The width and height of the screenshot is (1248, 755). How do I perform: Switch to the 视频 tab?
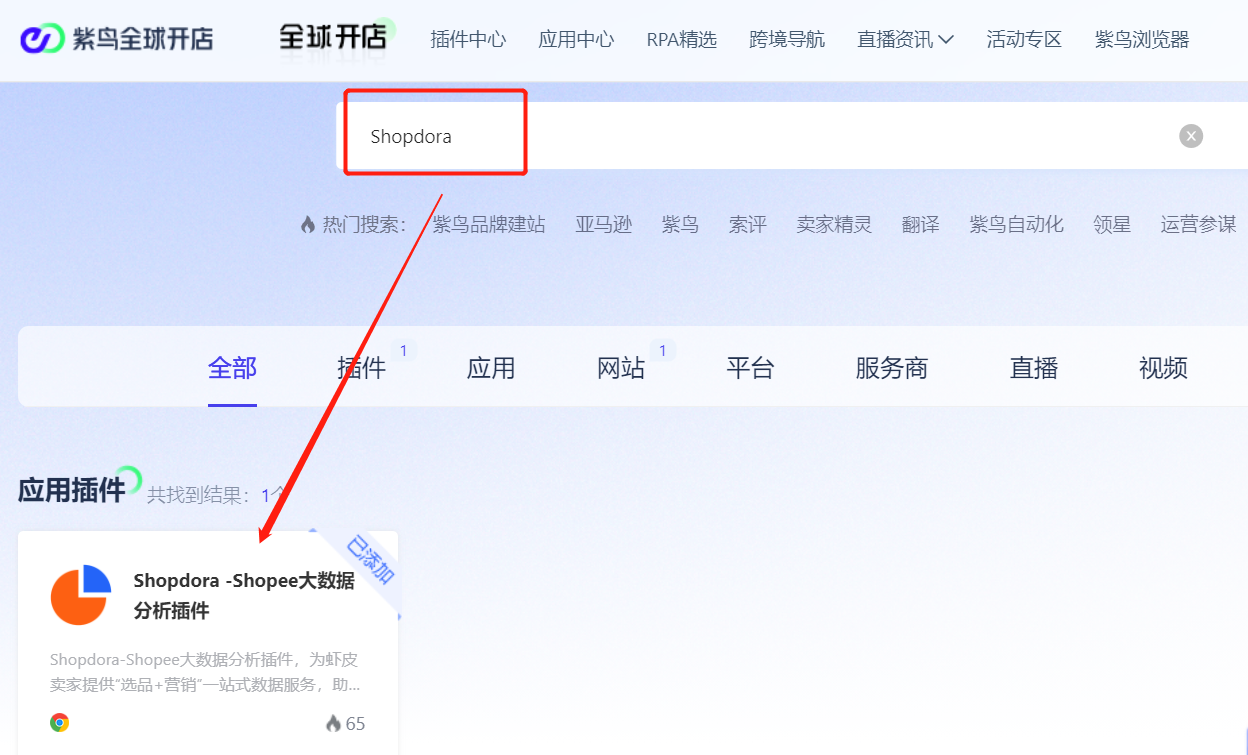tap(1163, 368)
